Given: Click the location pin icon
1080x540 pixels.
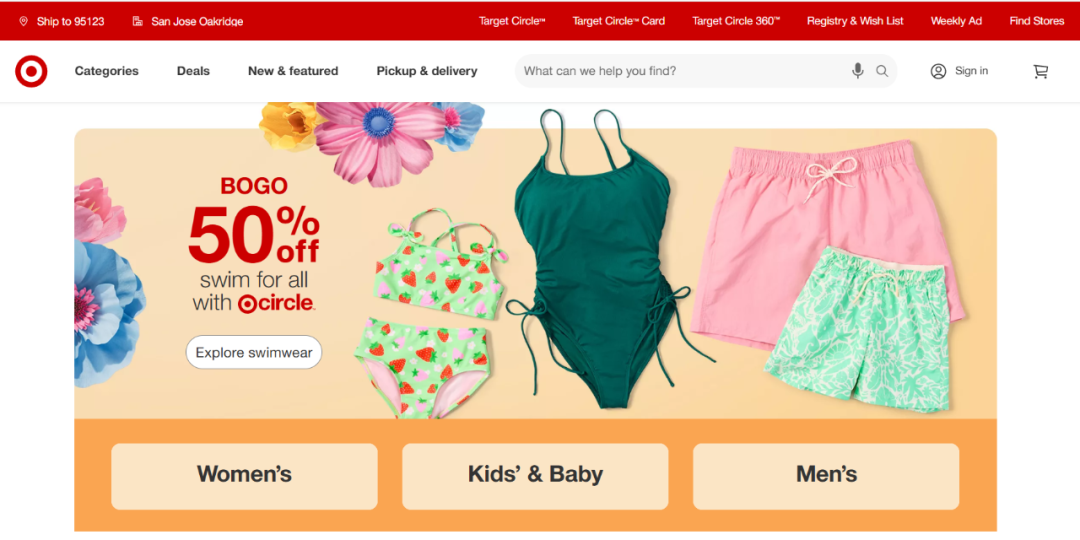Looking at the screenshot, I should click(23, 21).
